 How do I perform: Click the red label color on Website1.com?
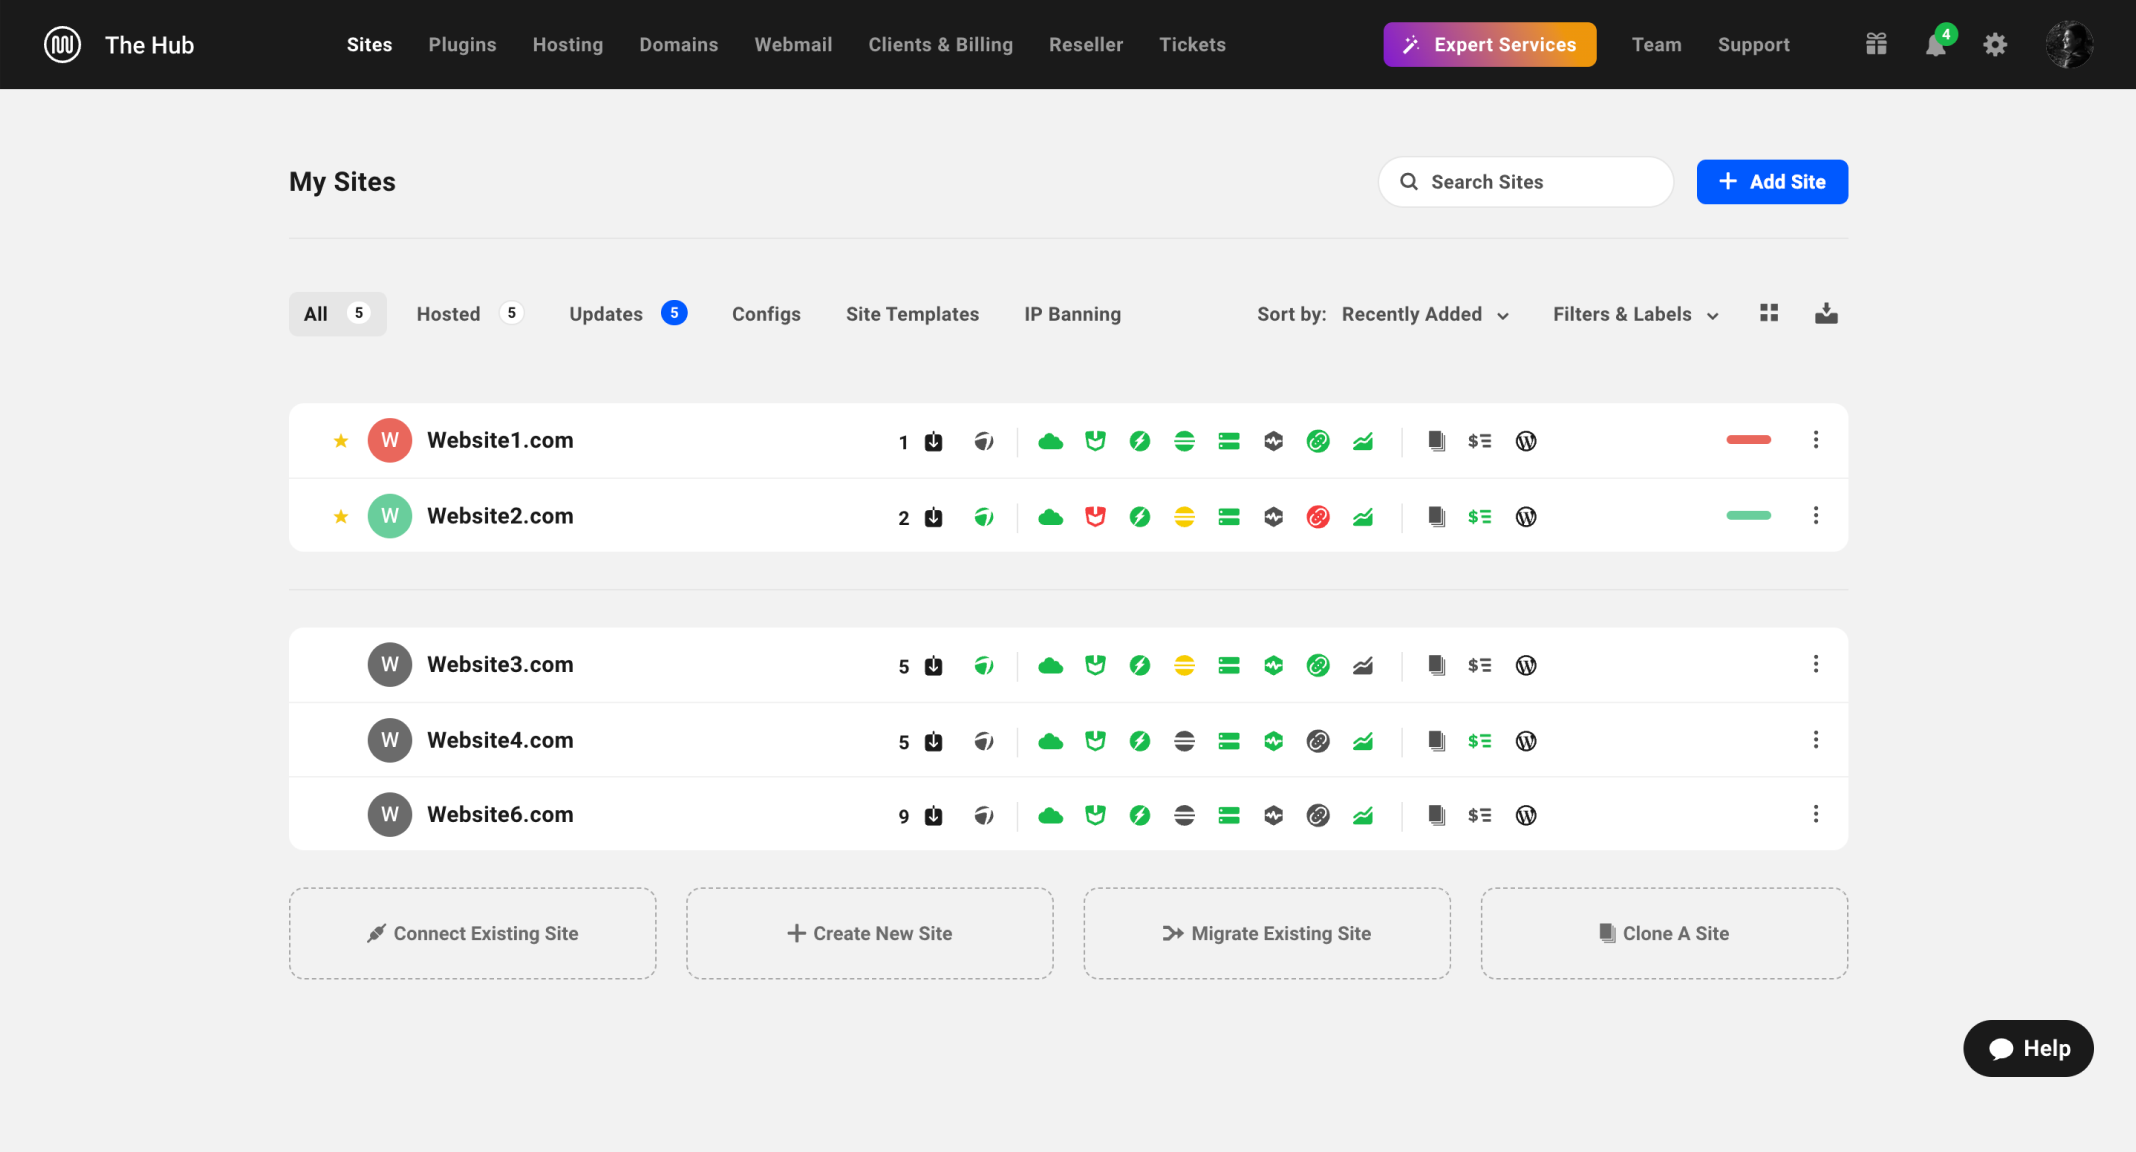1748,440
